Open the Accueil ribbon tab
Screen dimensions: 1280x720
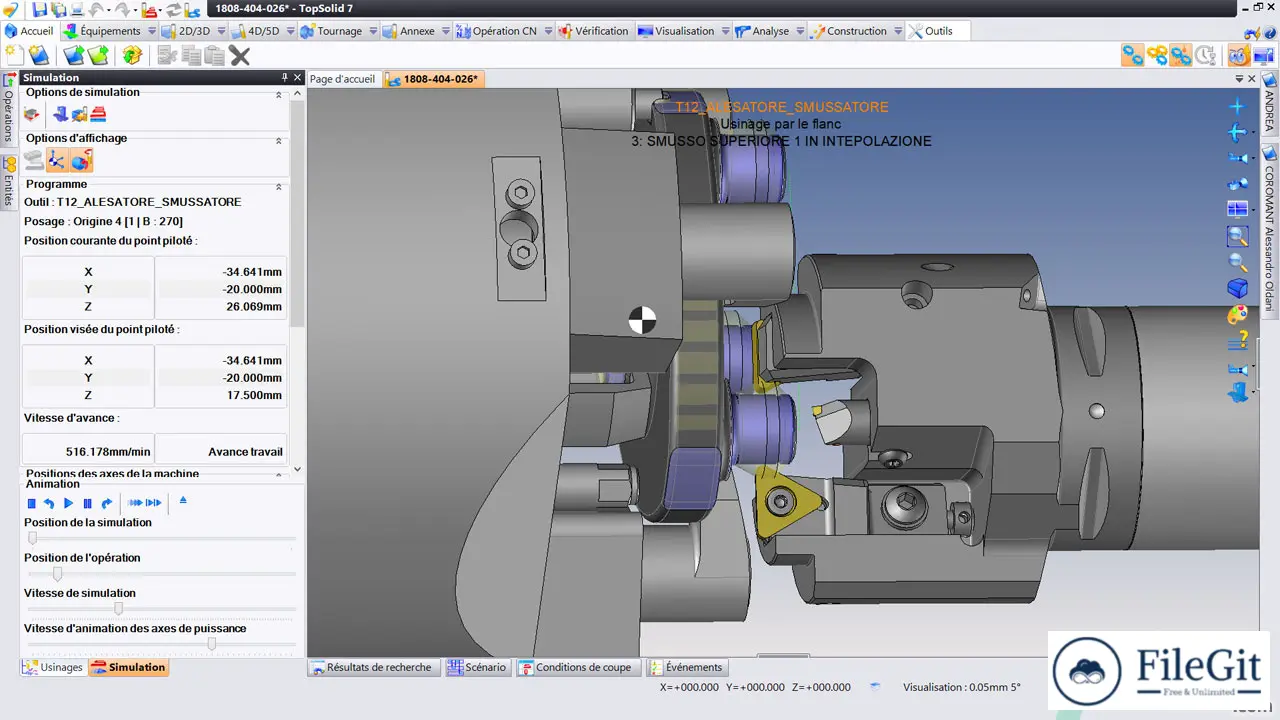pos(29,31)
